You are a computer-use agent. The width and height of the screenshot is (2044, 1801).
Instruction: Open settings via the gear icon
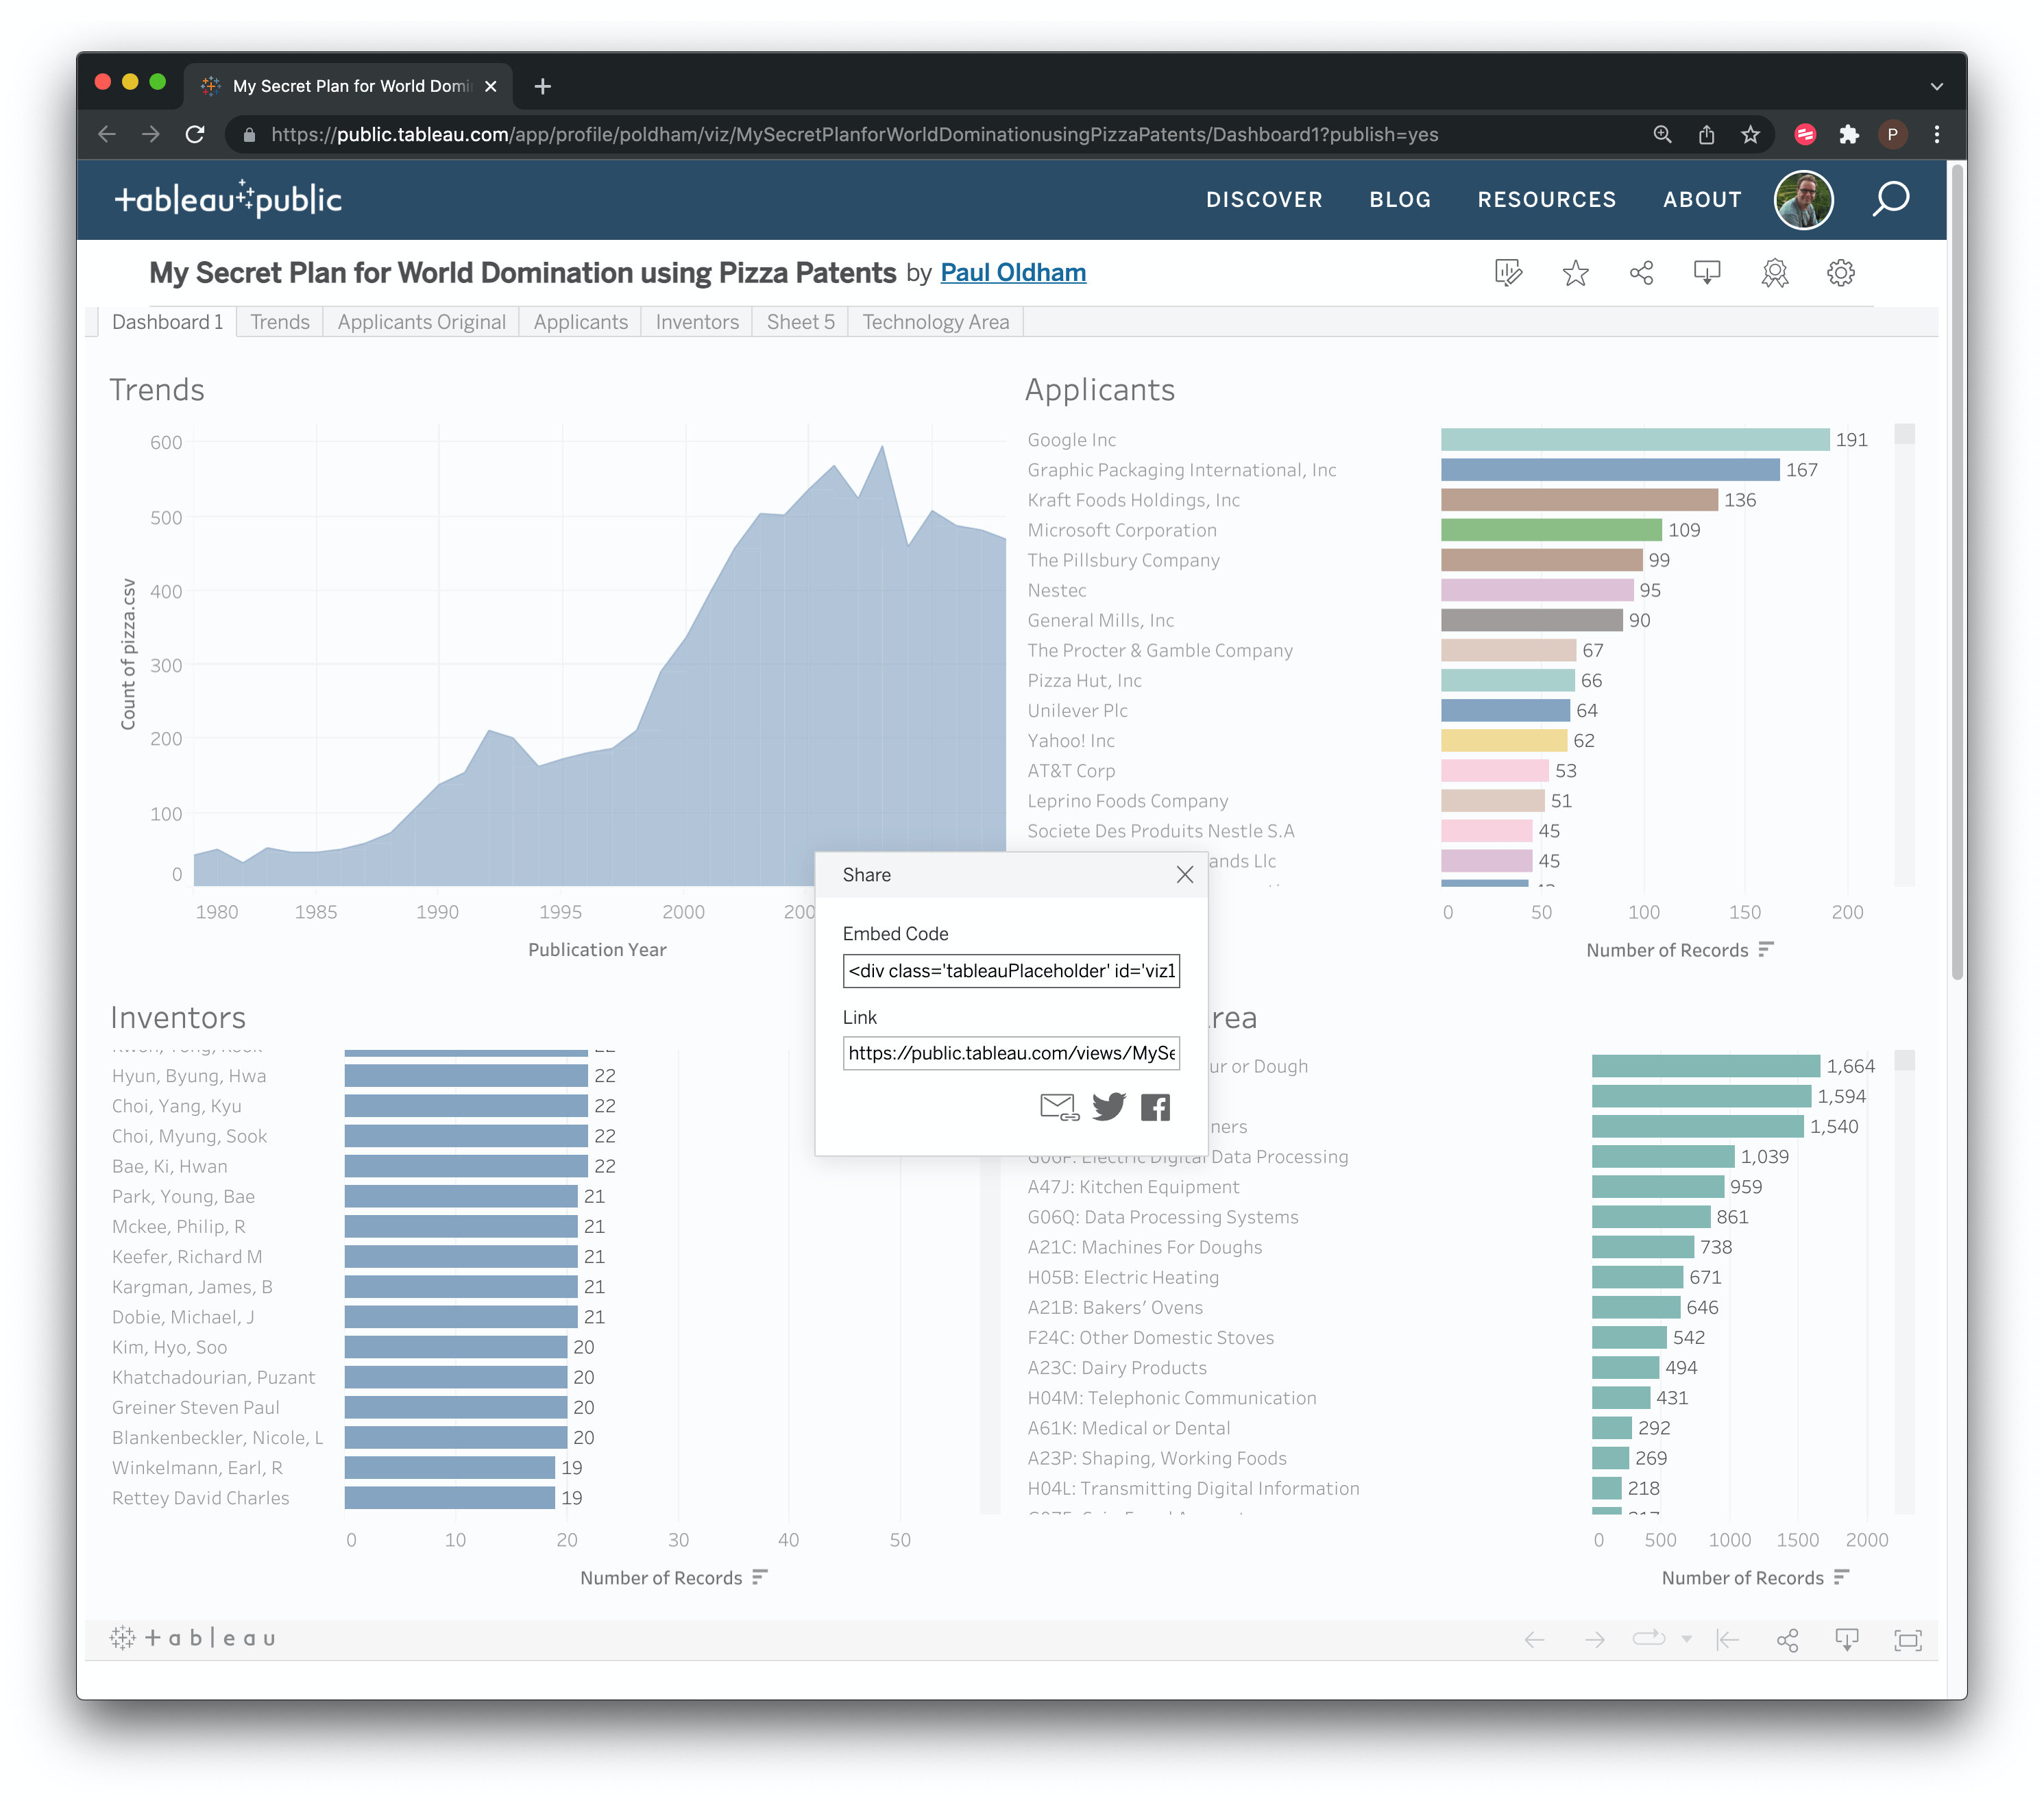pyautogui.click(x=1840, y=272)
